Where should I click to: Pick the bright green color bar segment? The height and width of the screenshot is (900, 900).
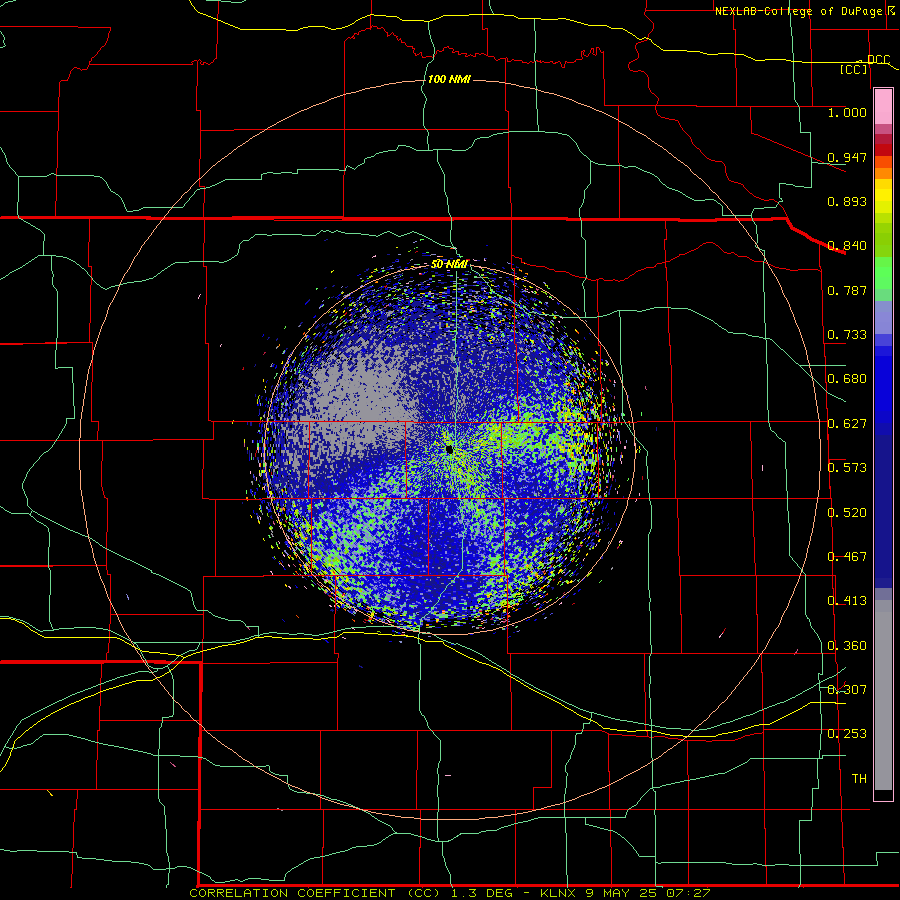pos(883,273)
